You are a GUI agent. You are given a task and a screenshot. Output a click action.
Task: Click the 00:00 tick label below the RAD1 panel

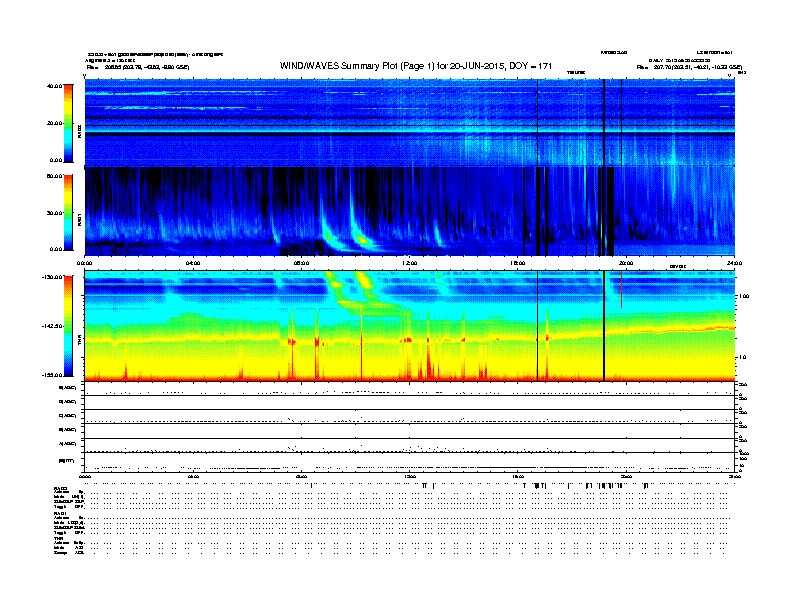pos(84,263)
